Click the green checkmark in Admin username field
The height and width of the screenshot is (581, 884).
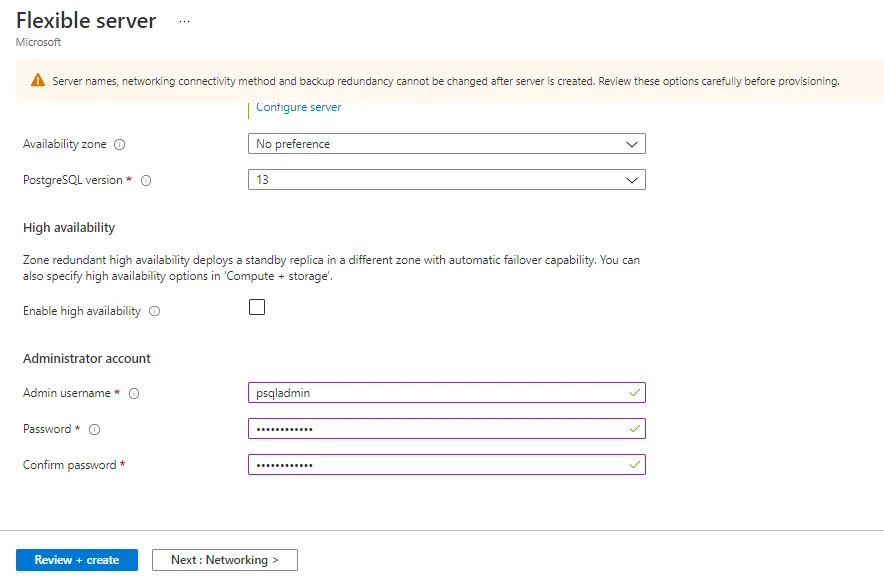(x=633, y=392)
